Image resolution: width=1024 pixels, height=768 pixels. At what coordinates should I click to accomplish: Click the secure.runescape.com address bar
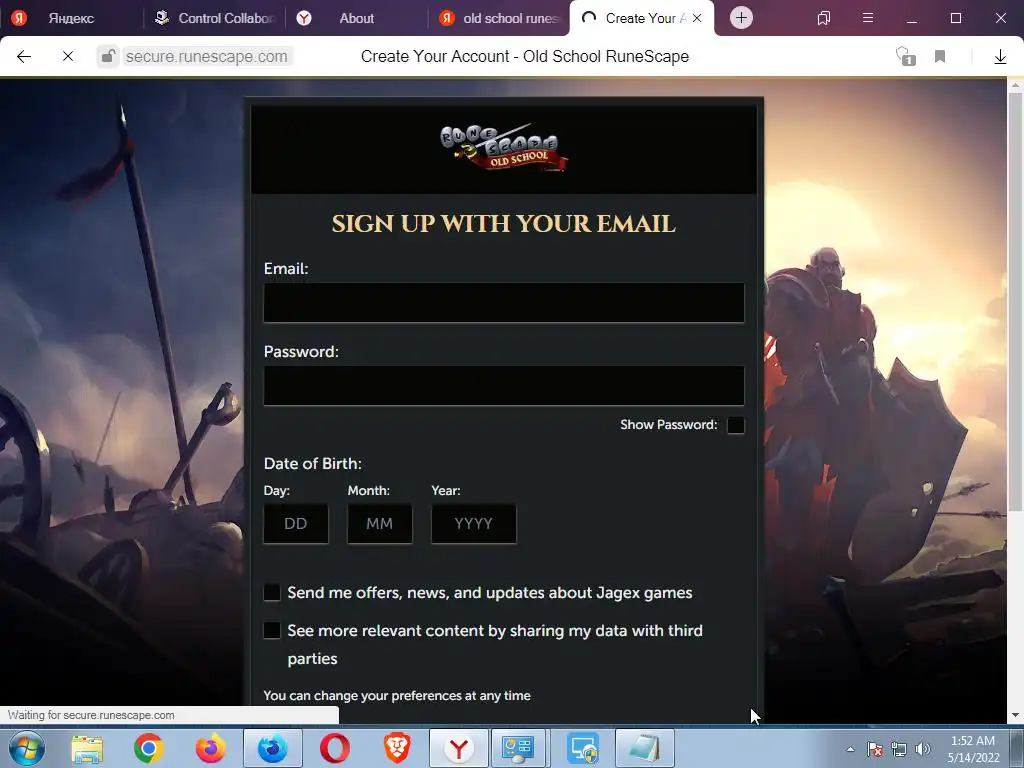tap(206, 57)
